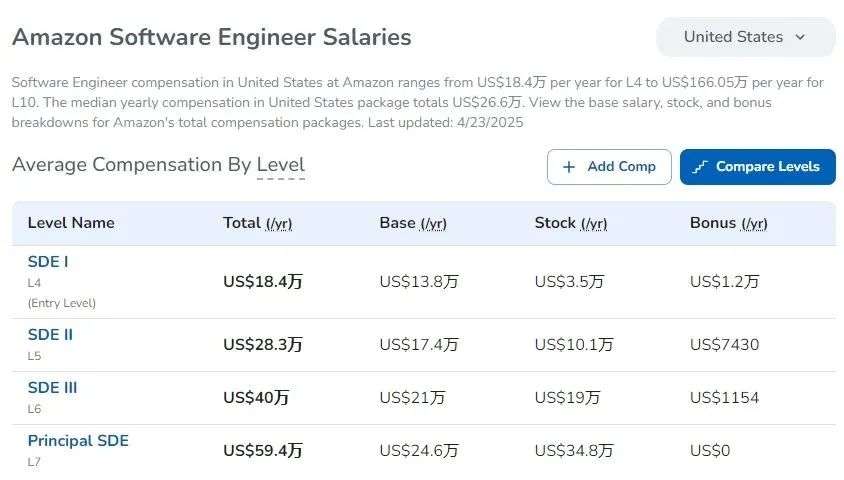The height and width of the screenshot is (480, 844).
Task: Open the SDE II level link
Action: [50, 335]
